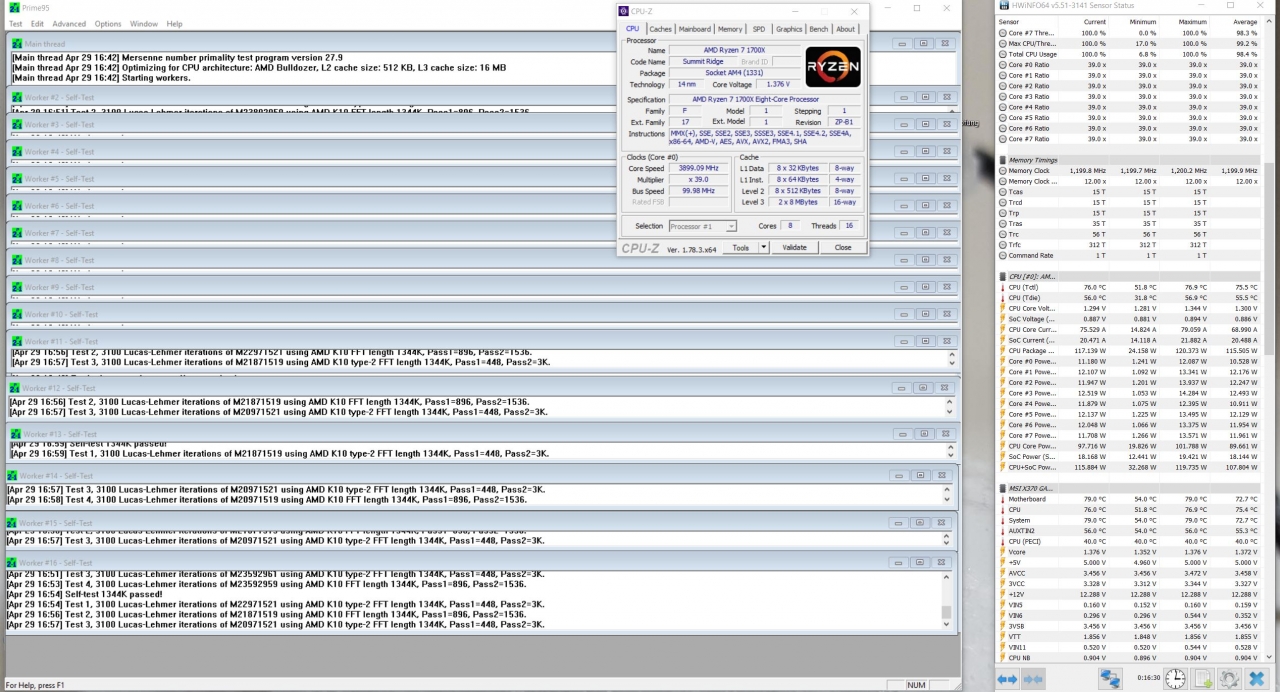
Task: Click the HWiNFO expand columns arrows icon
Action: (x=1007, y=679)
